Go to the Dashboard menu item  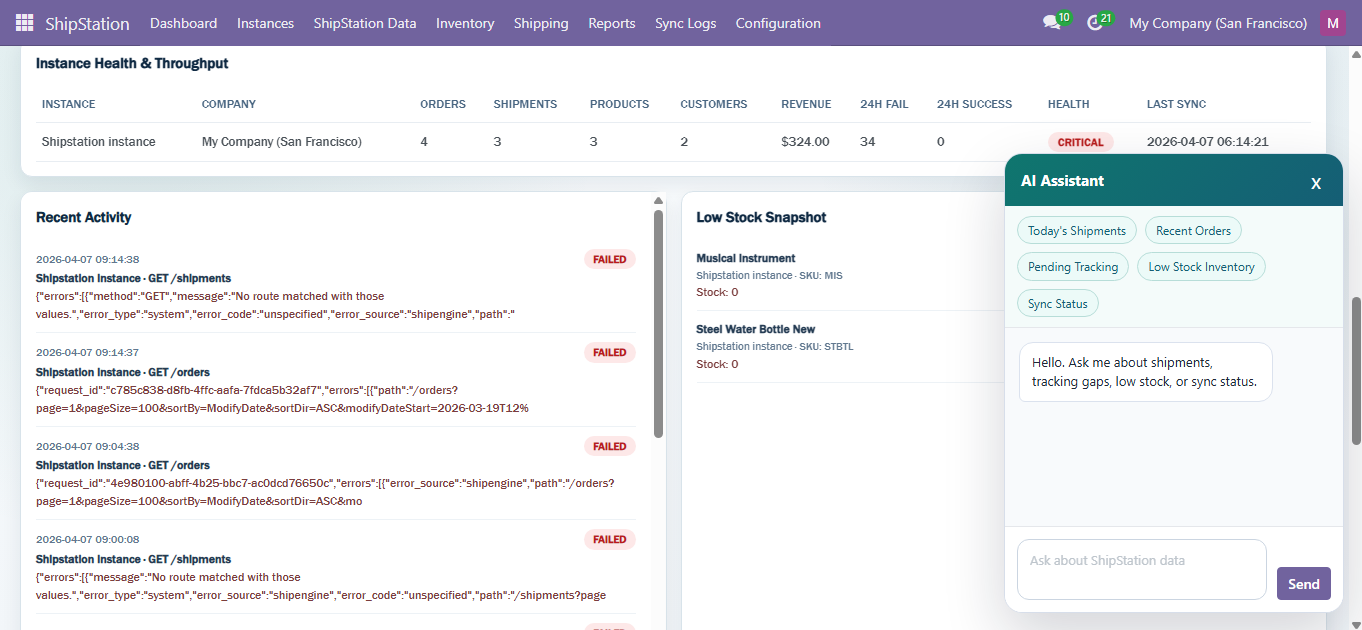[x=183, y=23]
